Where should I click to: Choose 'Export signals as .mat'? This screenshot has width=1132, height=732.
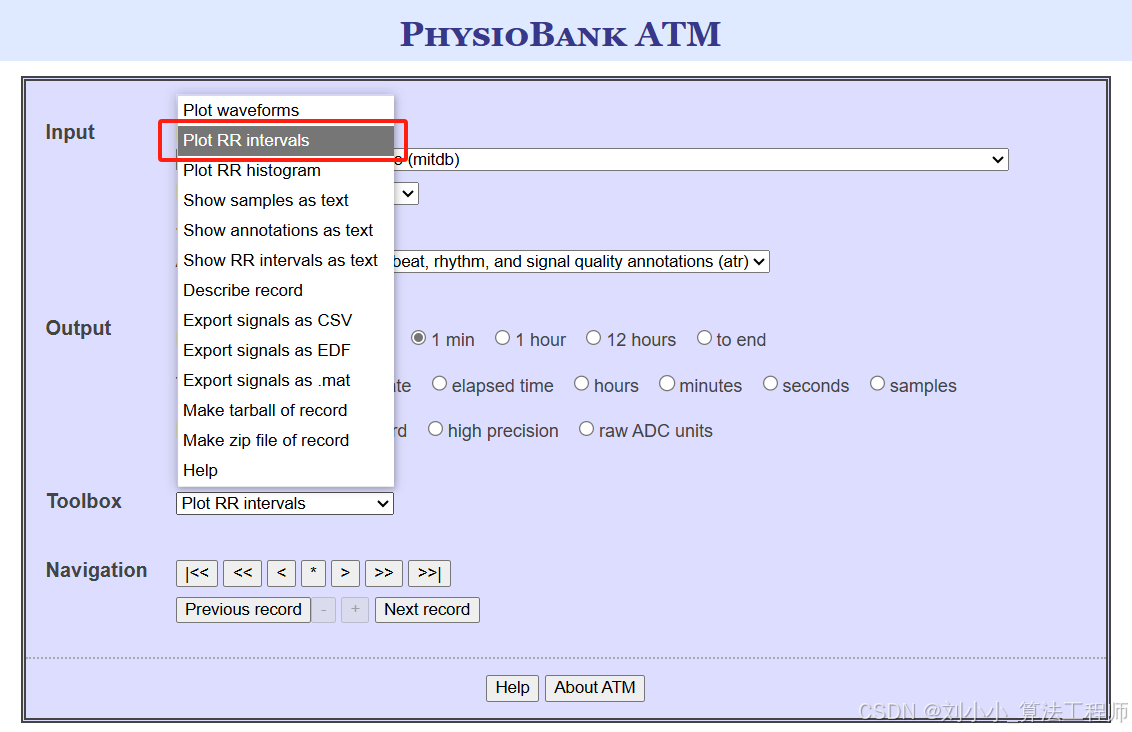point(285,380)
